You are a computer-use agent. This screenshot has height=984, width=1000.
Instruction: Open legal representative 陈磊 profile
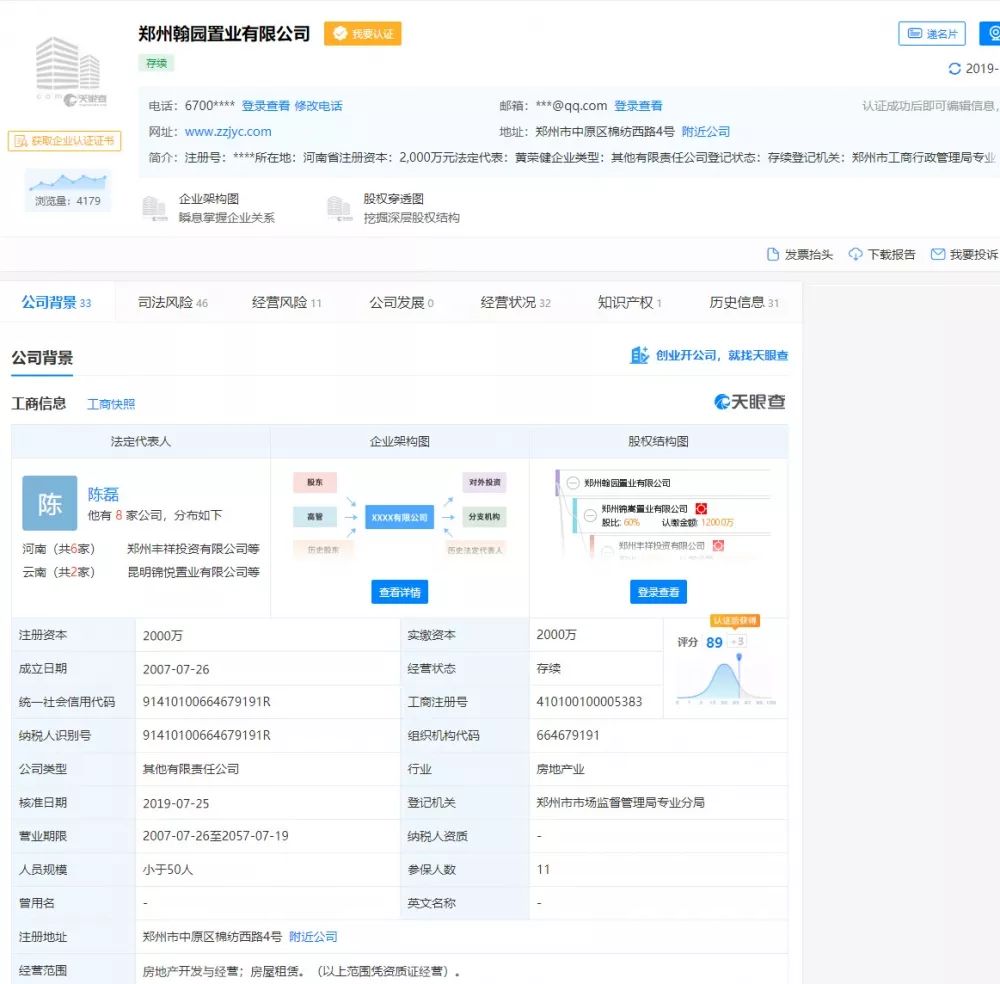point(103,494)
